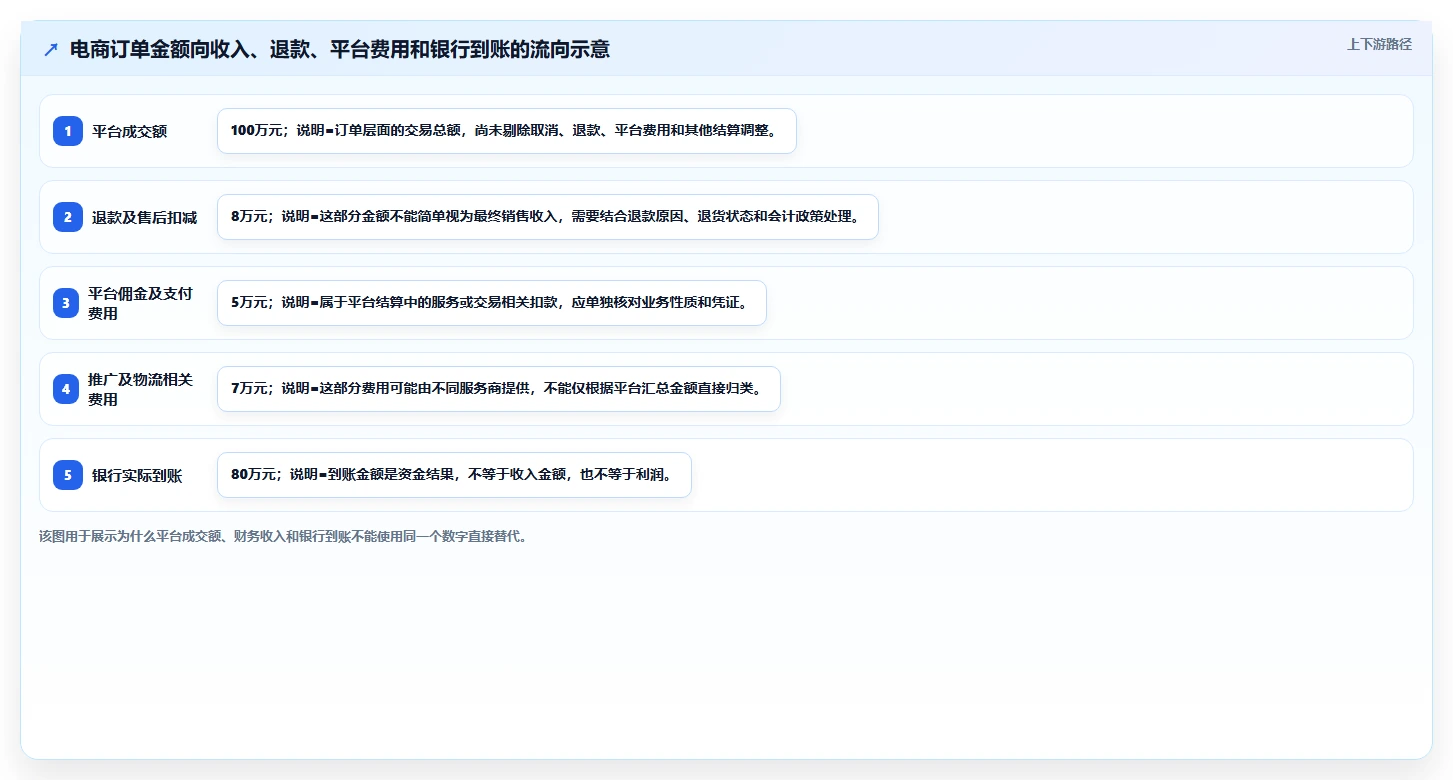Select step number 1 badge

coord(68,131)
